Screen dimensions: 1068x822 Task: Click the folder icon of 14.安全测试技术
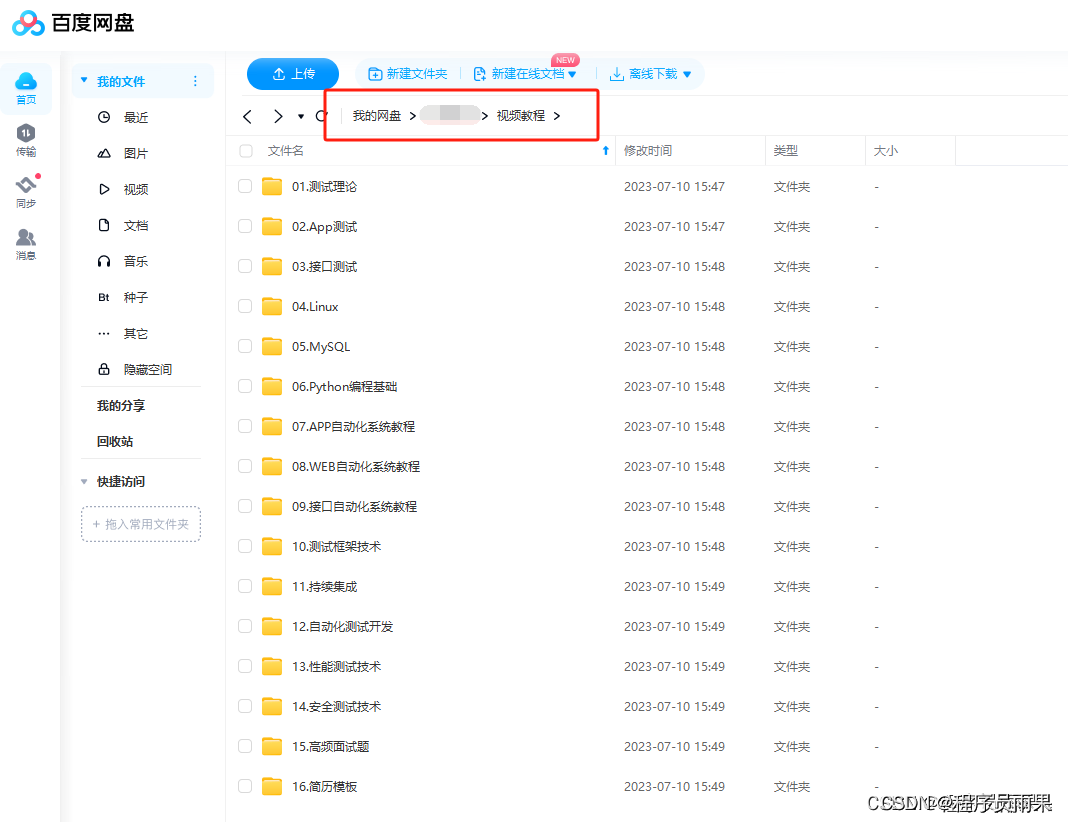pos(272,706)
